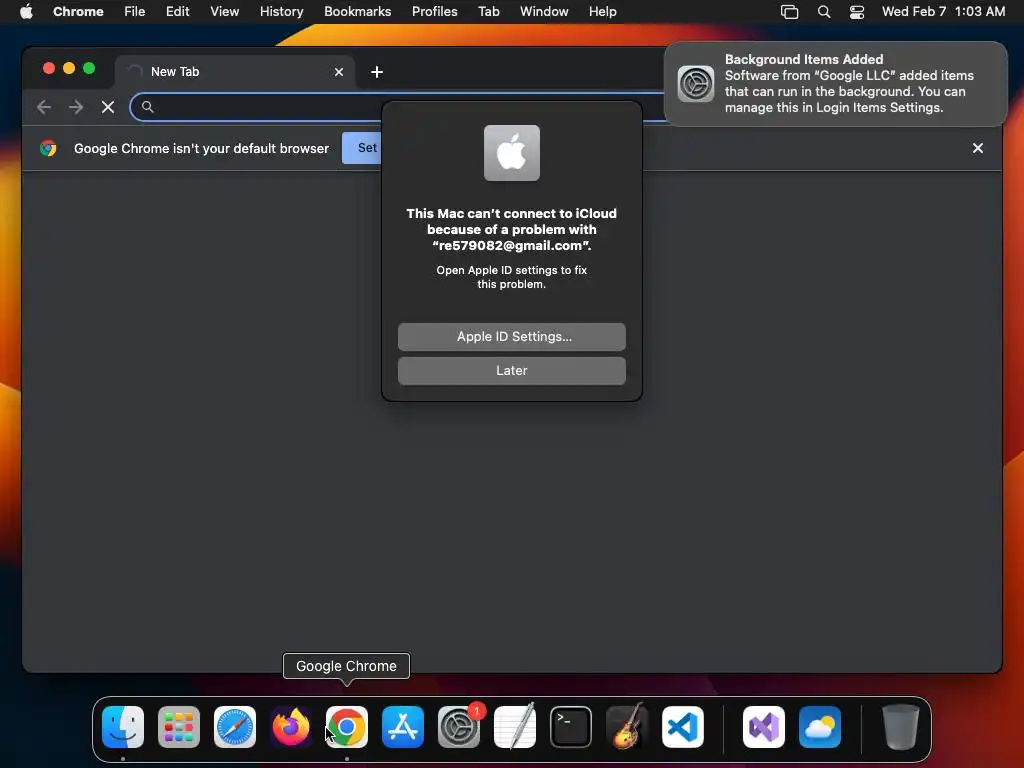Dismiss the iCloud dialog with Later
This screenshot has height=768, width=1024.
[x=511, y=370]
